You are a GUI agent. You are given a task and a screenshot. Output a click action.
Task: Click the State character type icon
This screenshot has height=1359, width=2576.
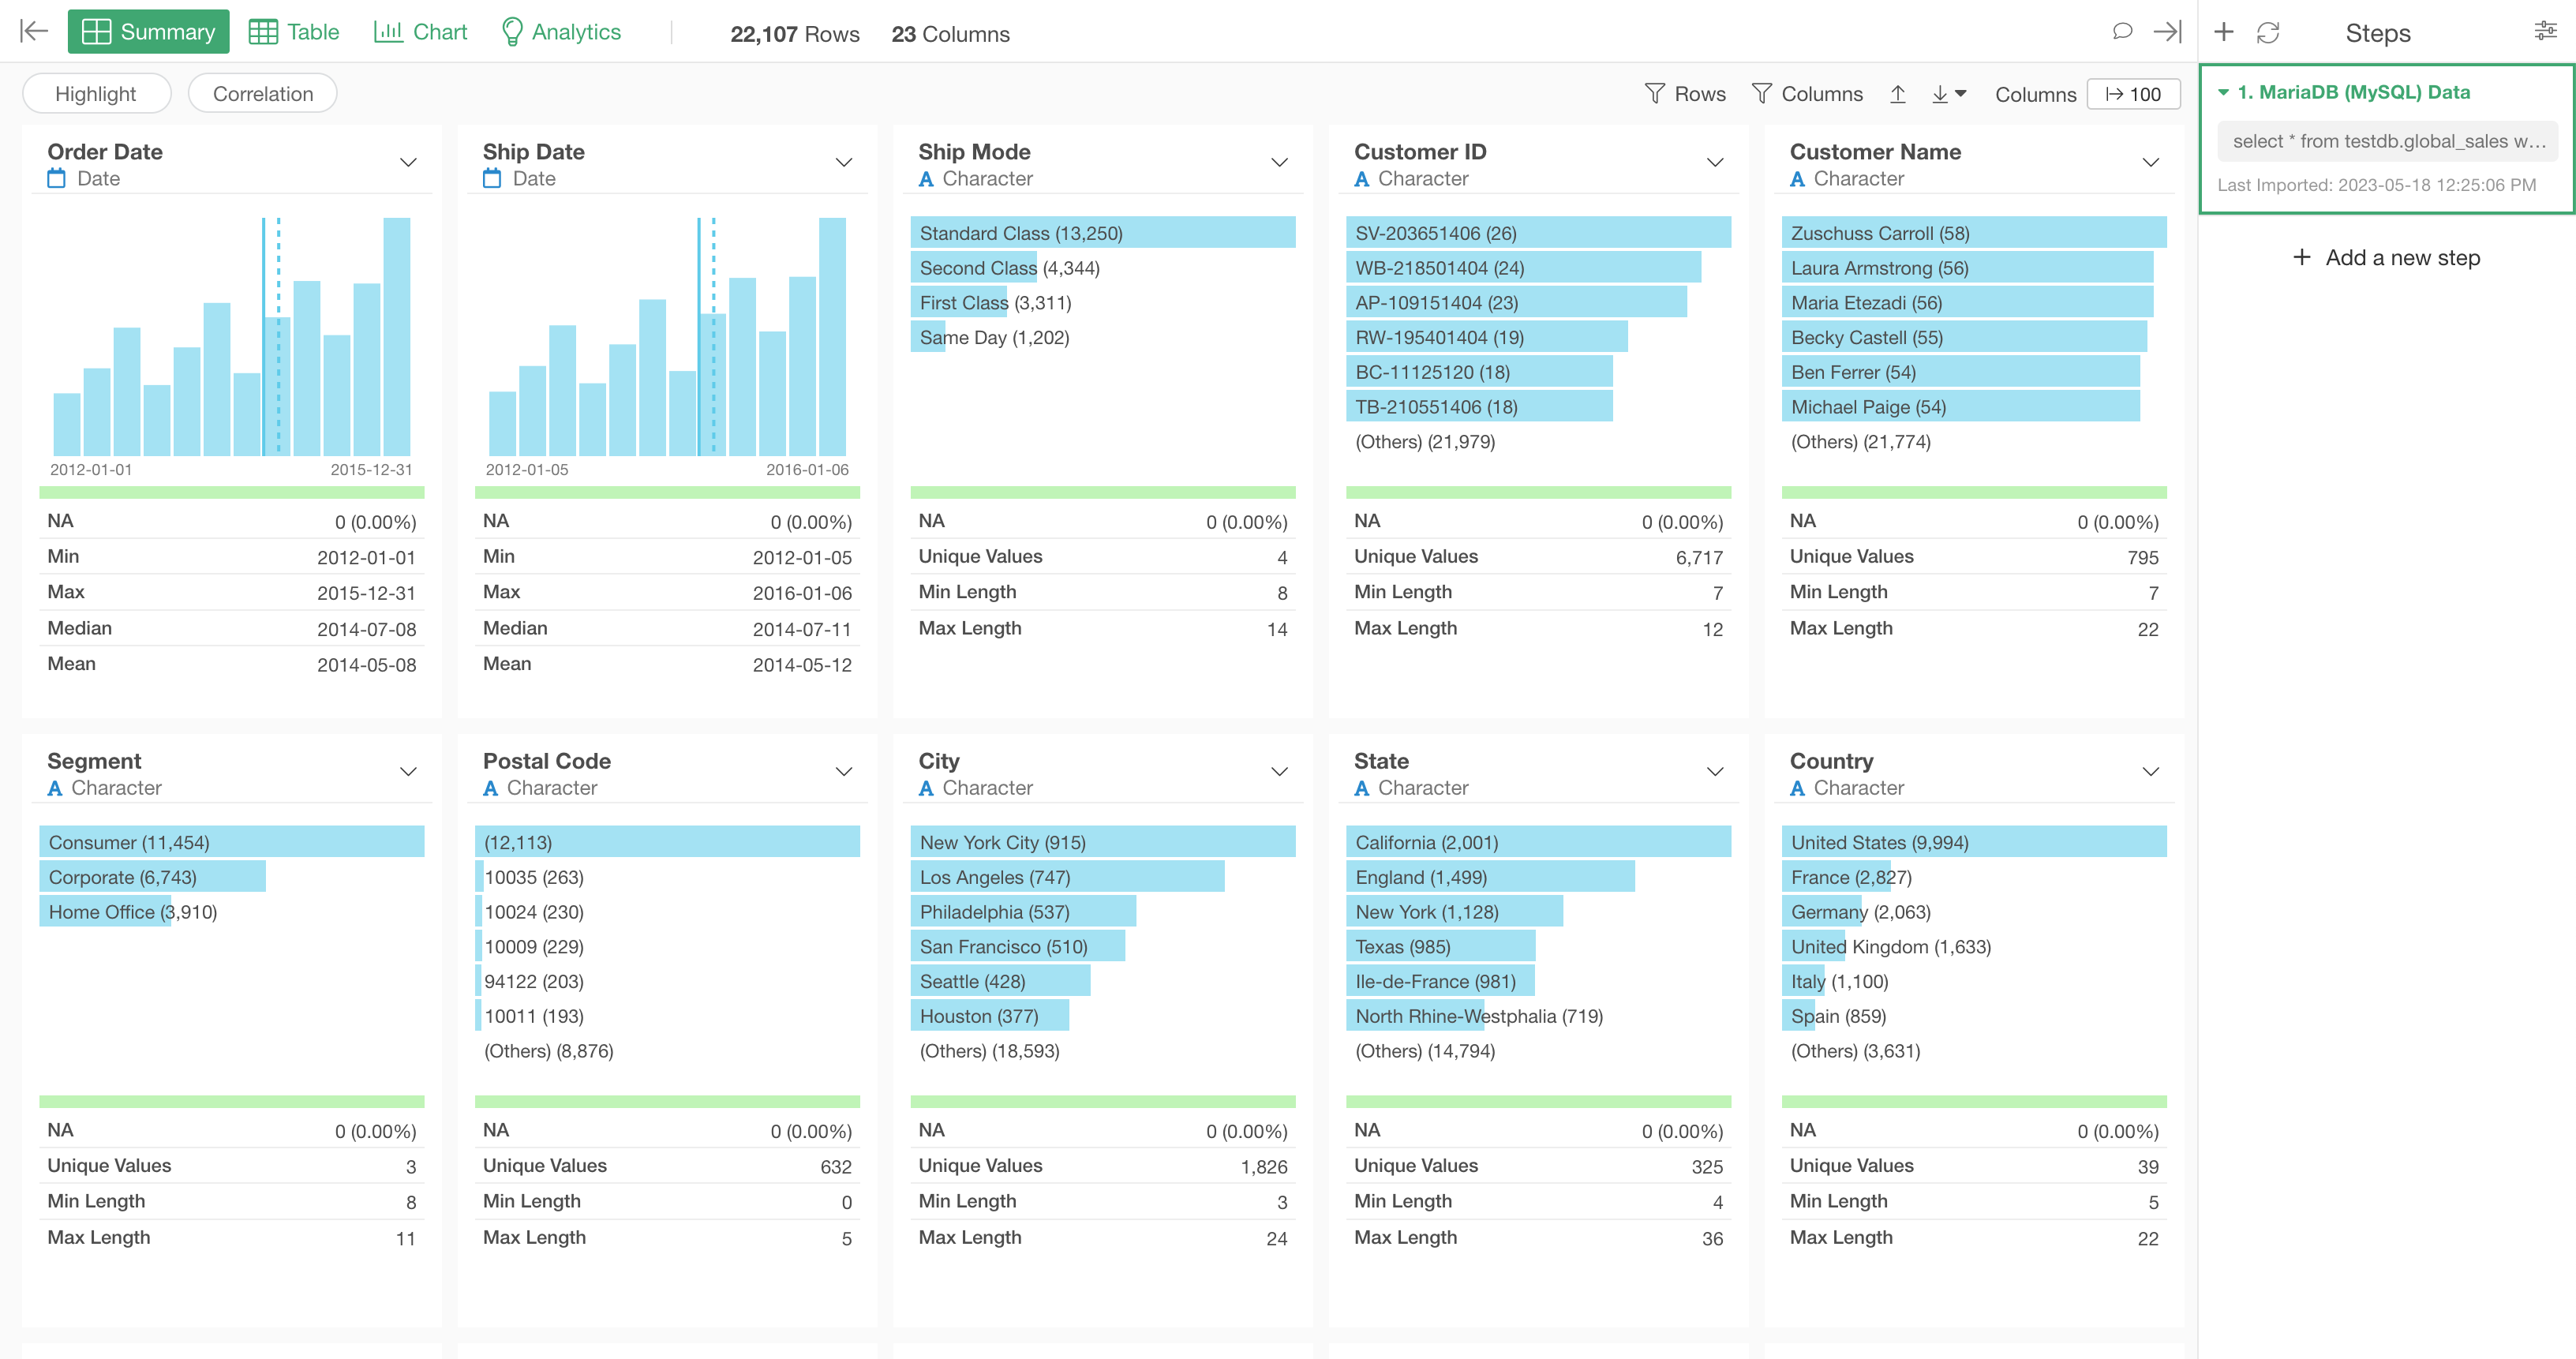coord(1362,788)
